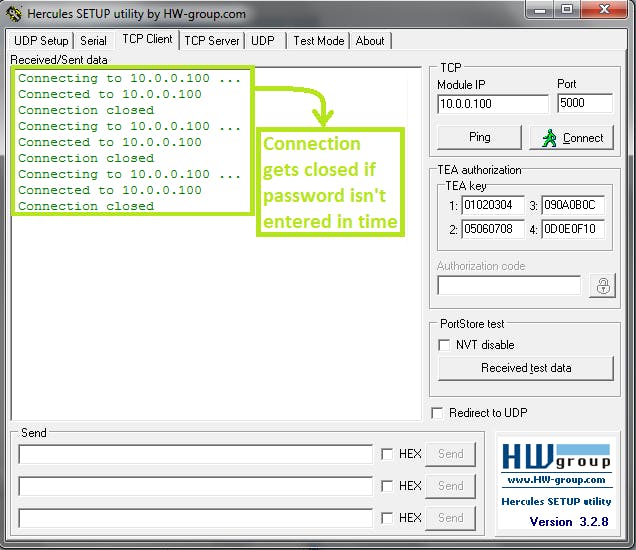Click the padlock authorization code button
636x550 pixels.
point(603,286)
